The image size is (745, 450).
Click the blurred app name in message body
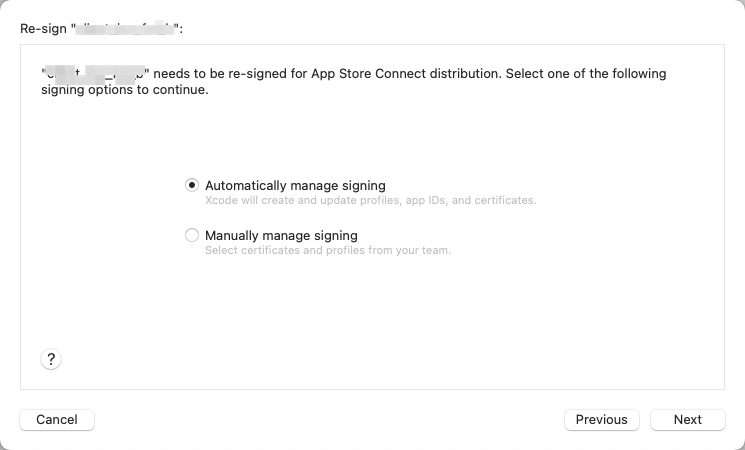point(96,75)
